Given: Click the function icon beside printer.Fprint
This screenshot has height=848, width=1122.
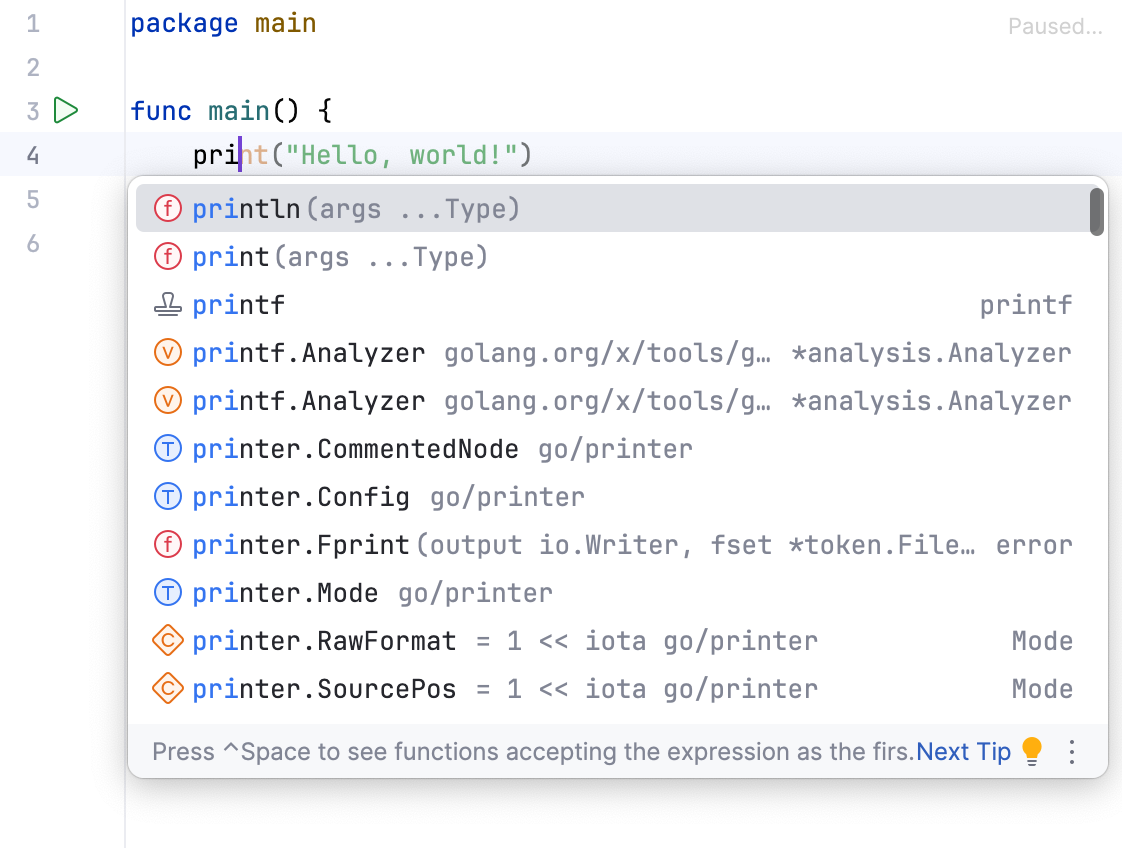Looking at the screenshot, I should click(168, 544).
